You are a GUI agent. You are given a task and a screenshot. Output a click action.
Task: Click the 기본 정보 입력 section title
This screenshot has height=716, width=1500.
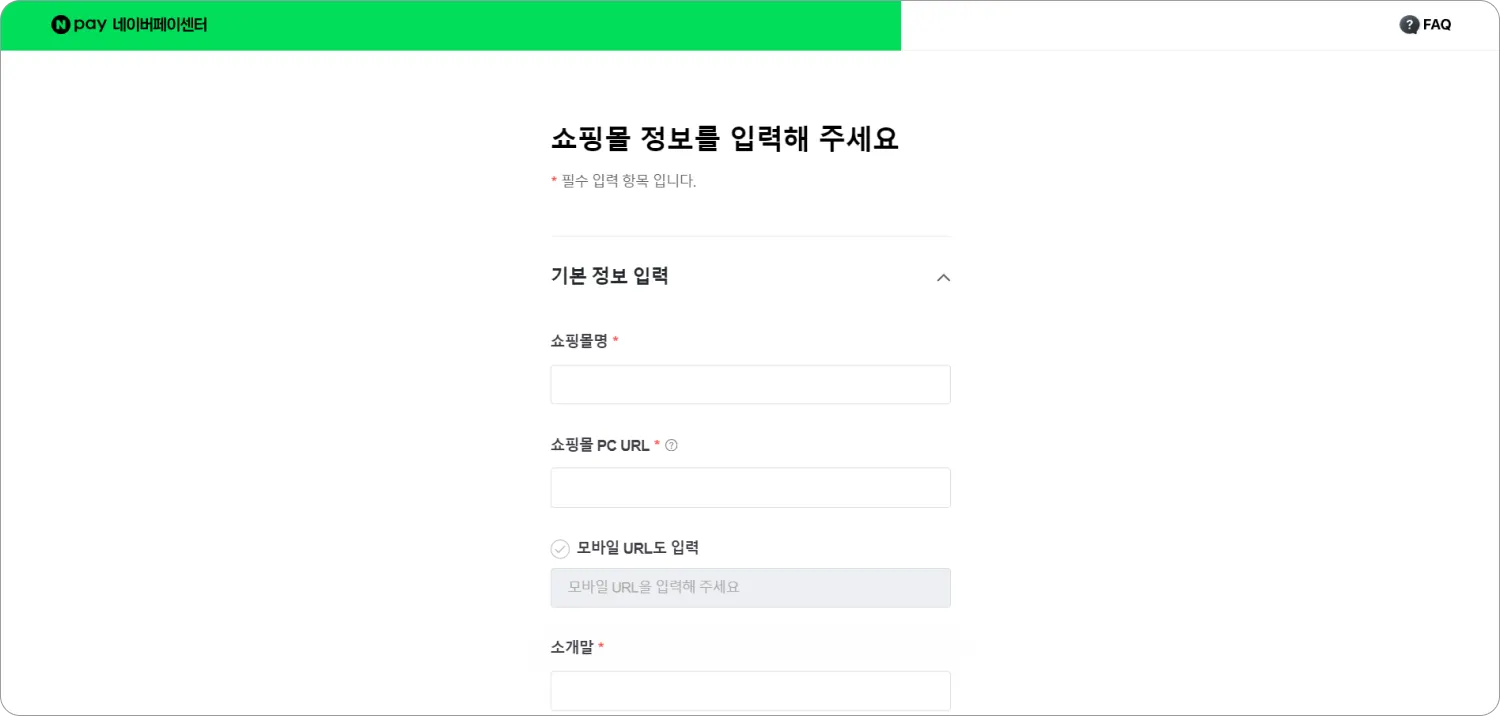(x=609, y=276)
